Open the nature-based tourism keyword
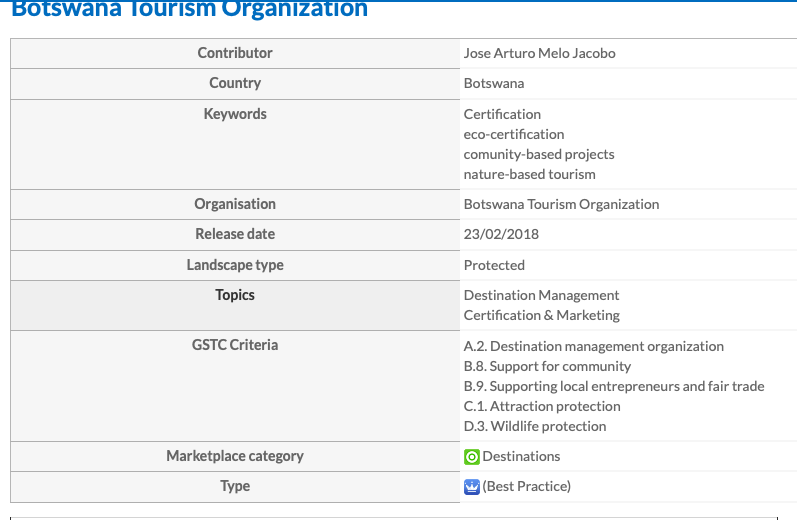This screenshot has height=520, width=797. pyautogui.click(x=530, y=174)
